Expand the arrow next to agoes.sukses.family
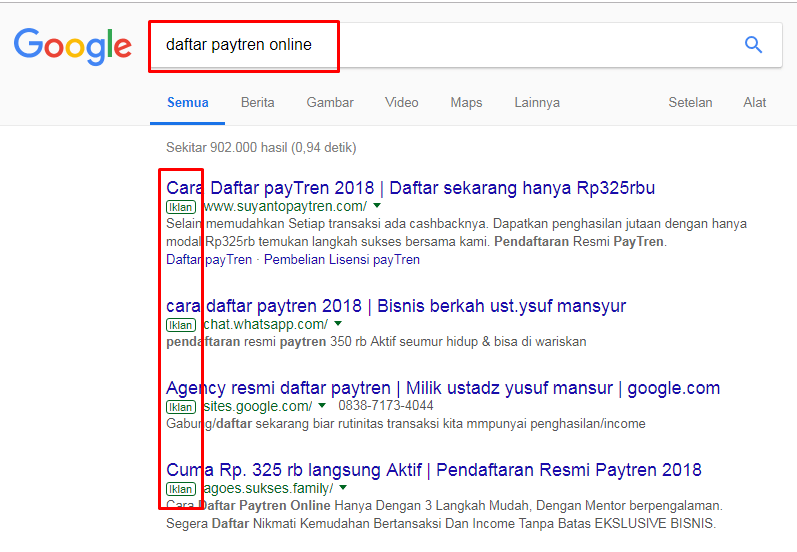Screen dimensions: 797x552 click(344, 487)
